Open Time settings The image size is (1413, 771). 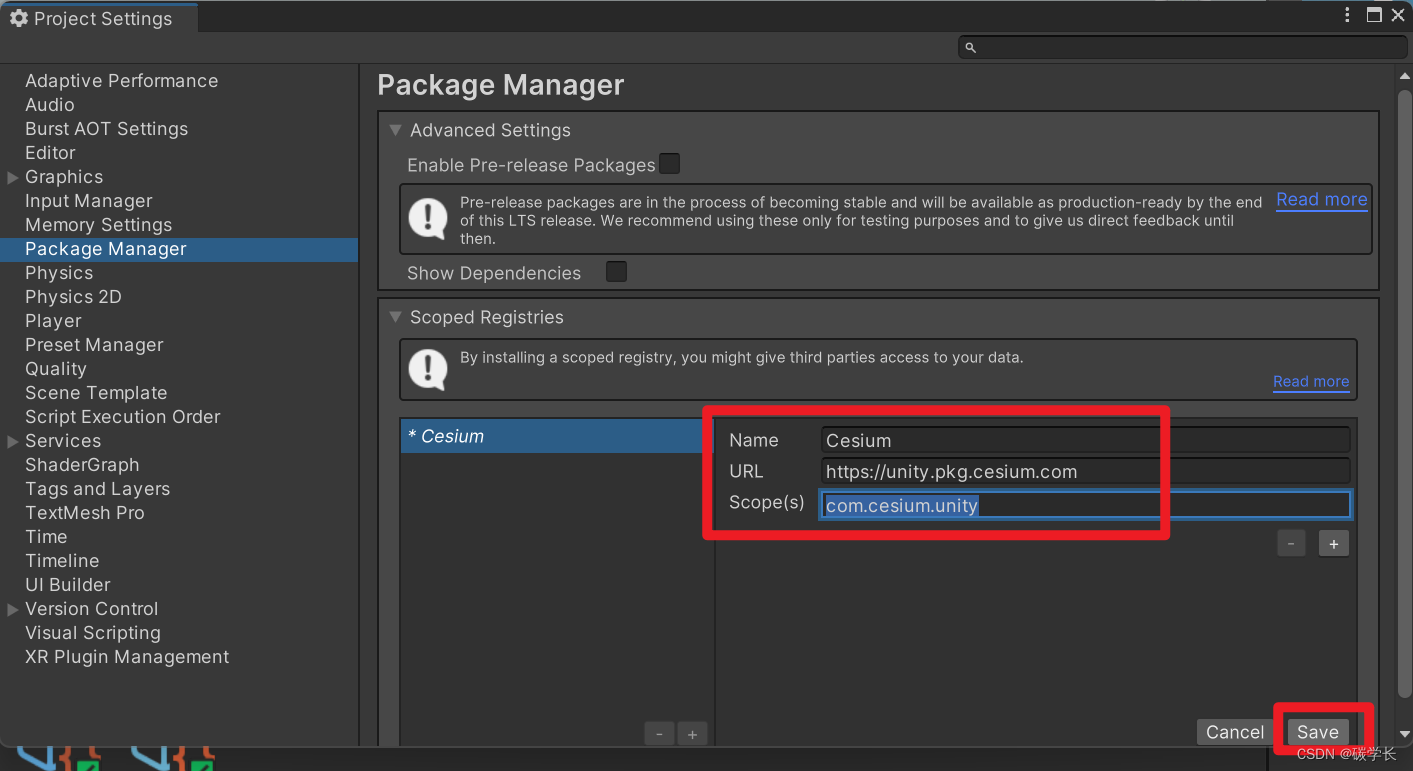46,537
